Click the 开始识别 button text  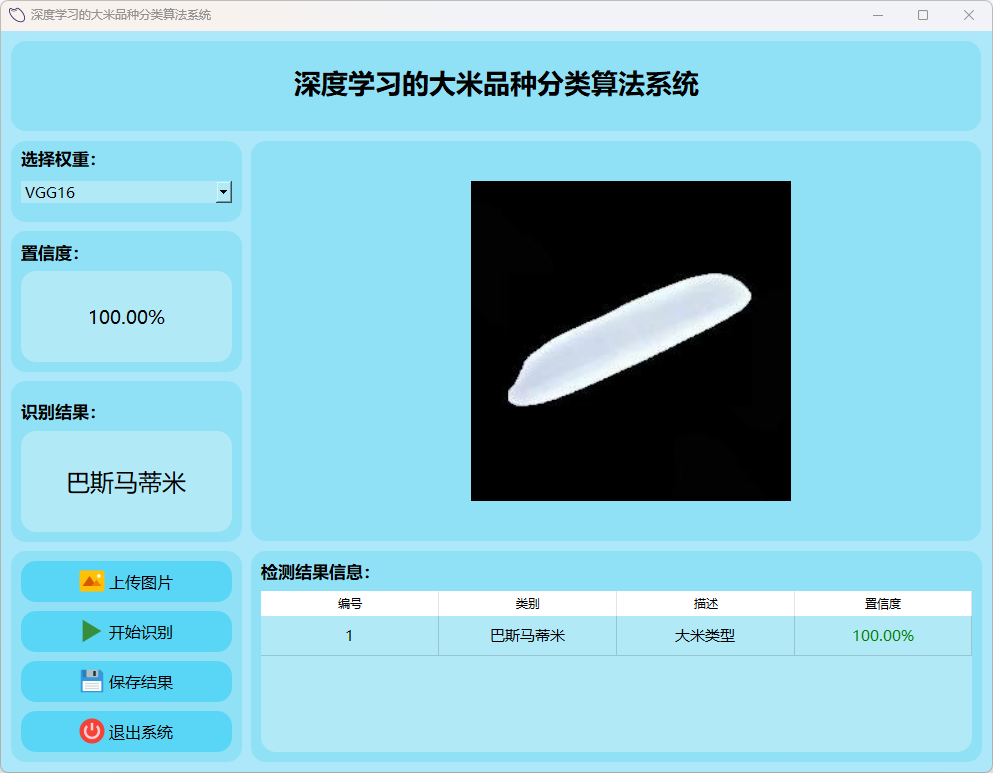coord(141,632)
